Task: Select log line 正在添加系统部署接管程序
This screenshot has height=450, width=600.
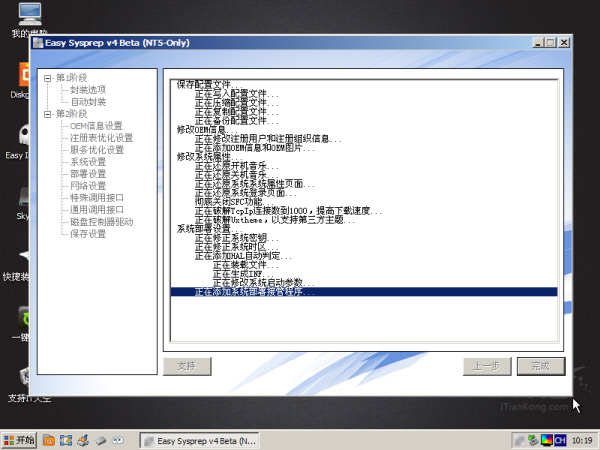Action: click(x=364, y=292)
